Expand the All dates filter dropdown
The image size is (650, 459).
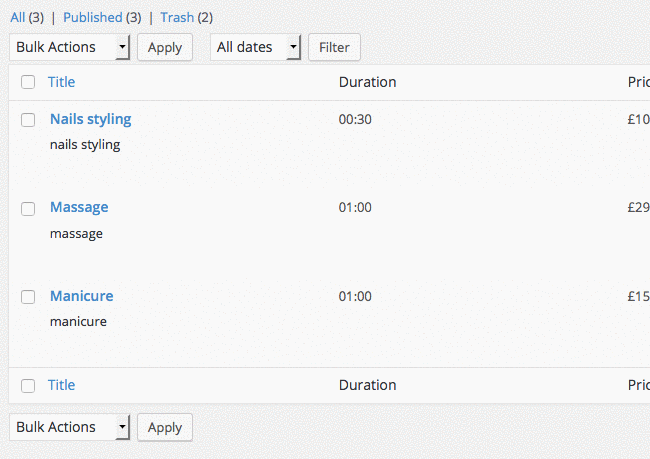coord(255,47)
